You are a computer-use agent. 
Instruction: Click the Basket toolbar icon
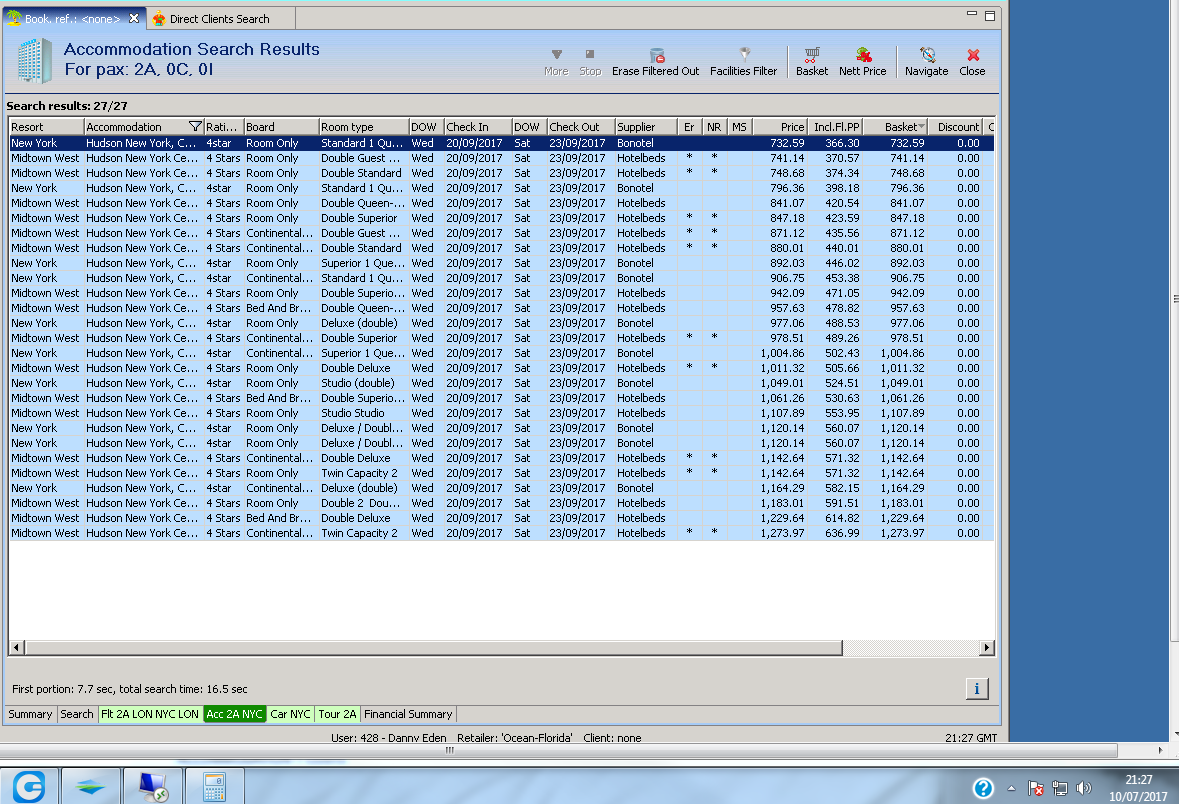click(811, 61)
